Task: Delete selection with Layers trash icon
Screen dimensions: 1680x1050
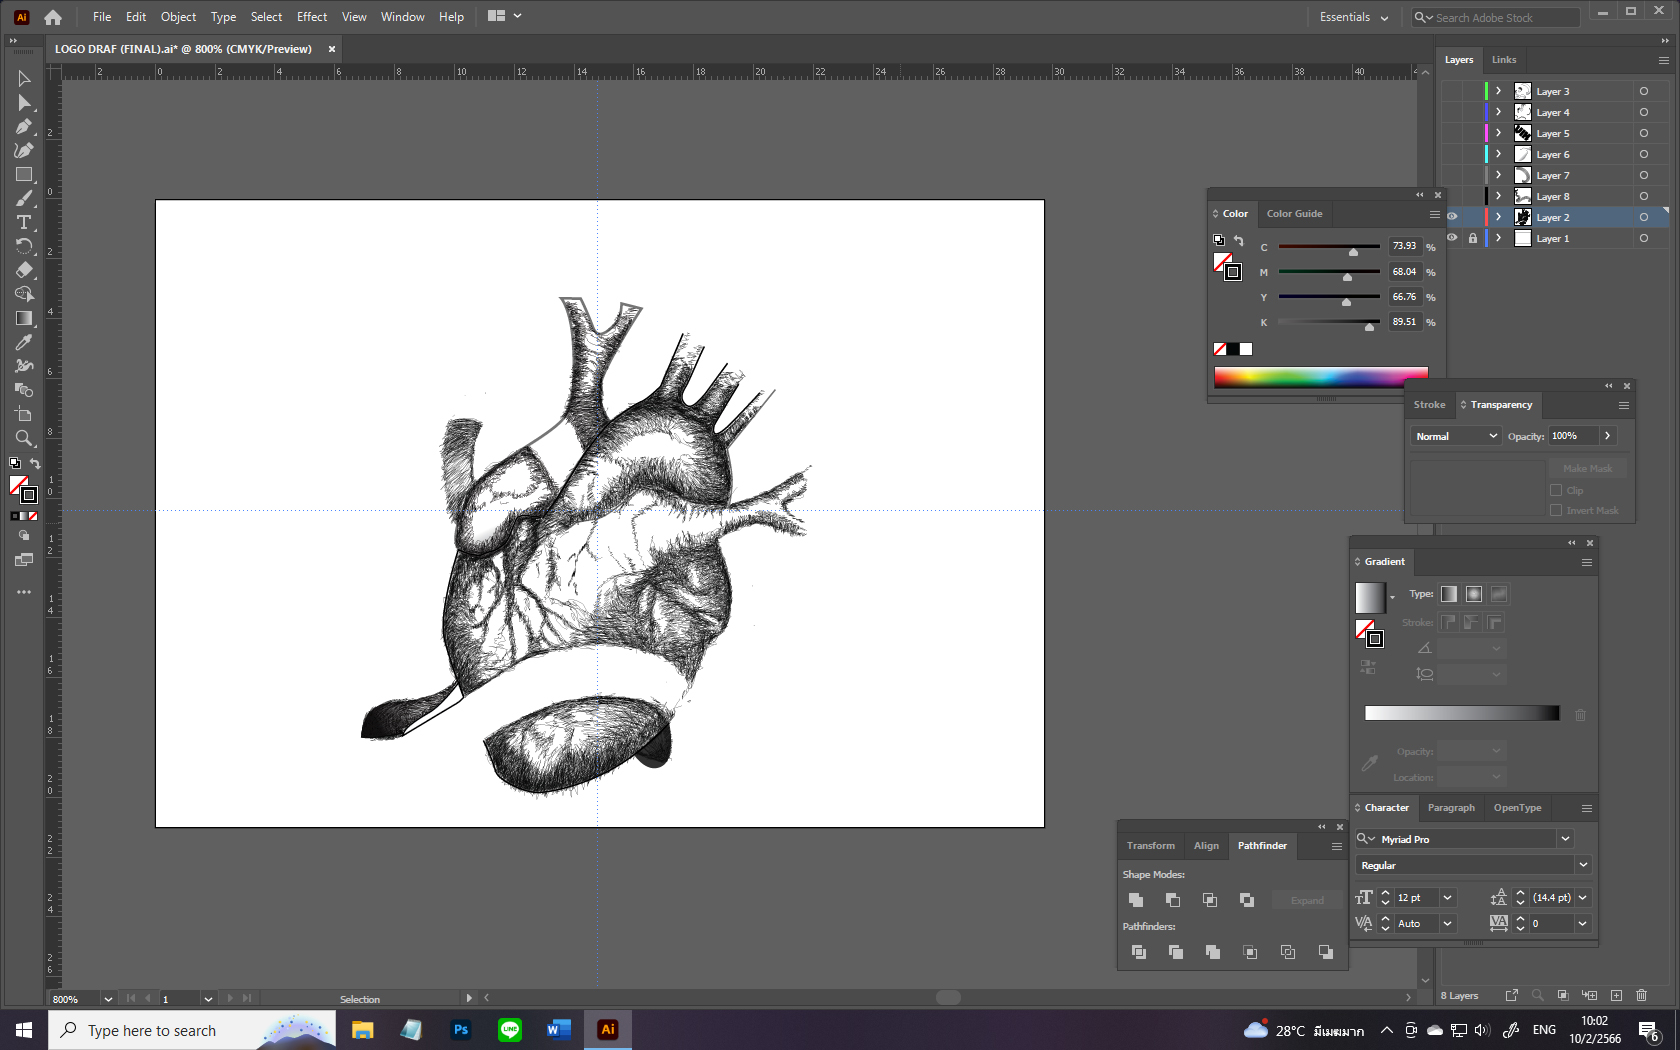Action: point(1641,995)
